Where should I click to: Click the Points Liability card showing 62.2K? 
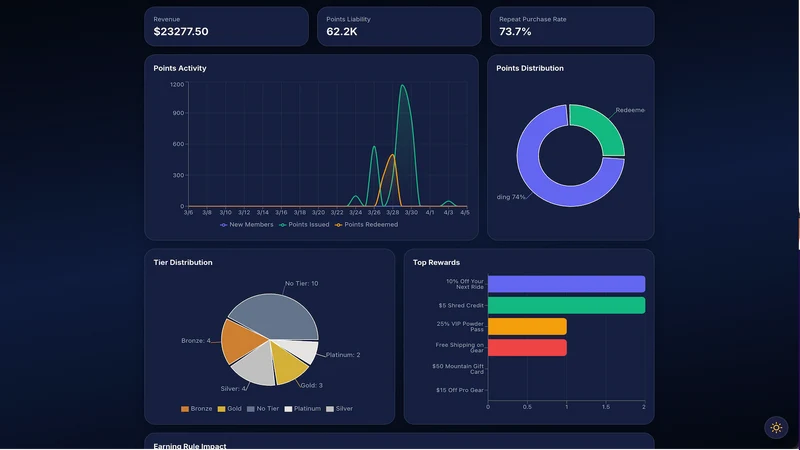(x=399, y=27)
